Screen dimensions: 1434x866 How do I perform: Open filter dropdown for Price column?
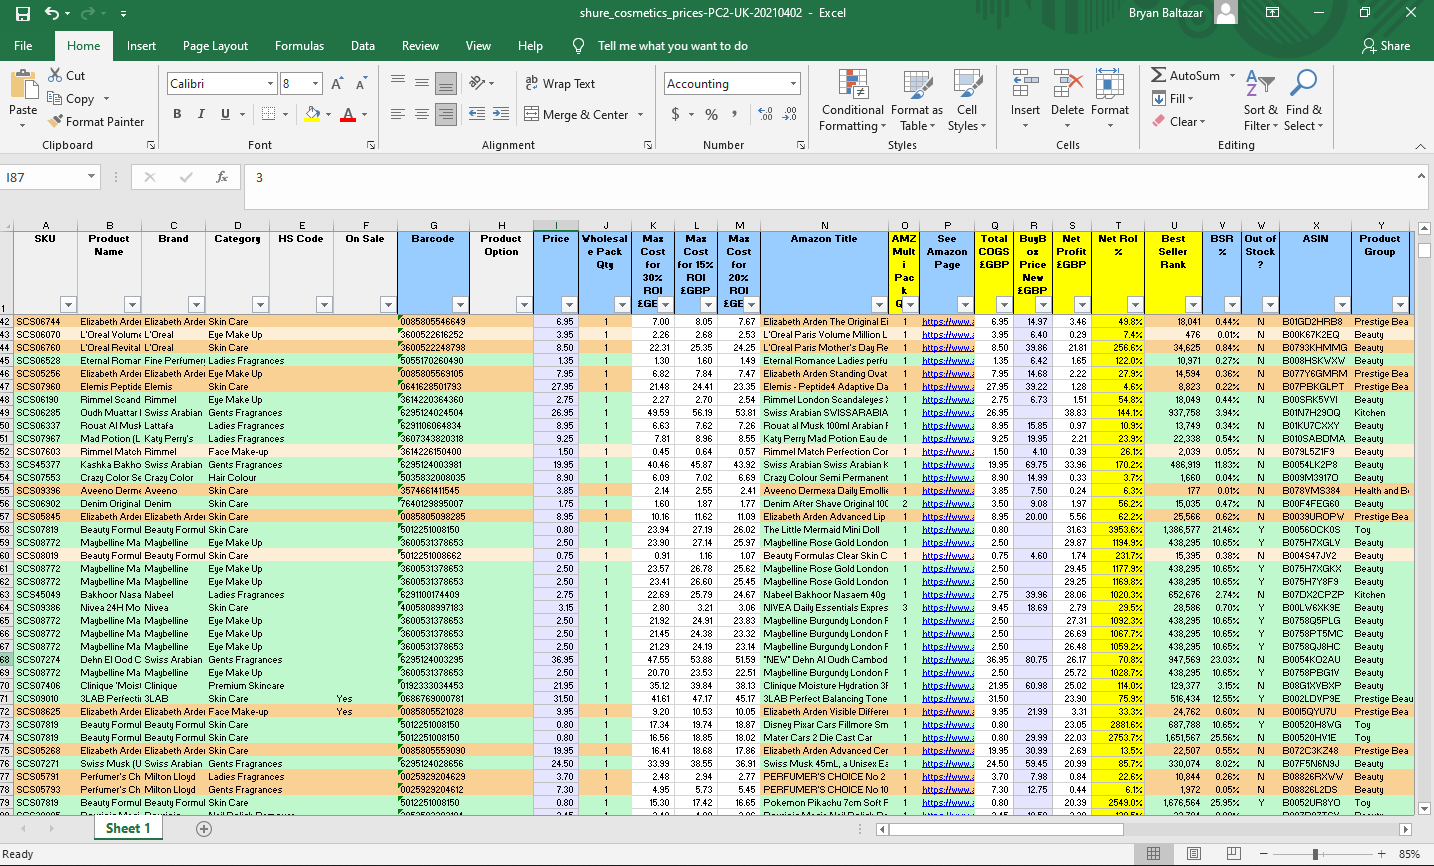tap(569, 305)
